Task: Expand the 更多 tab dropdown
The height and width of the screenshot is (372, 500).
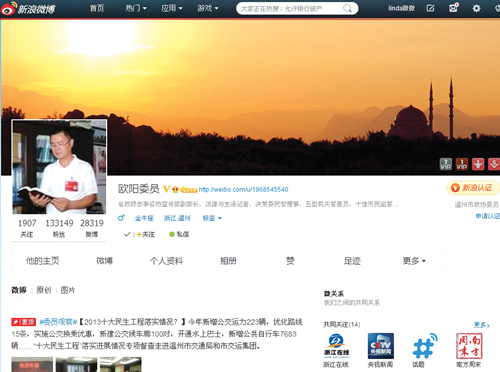Action: (x=414, y=261)
